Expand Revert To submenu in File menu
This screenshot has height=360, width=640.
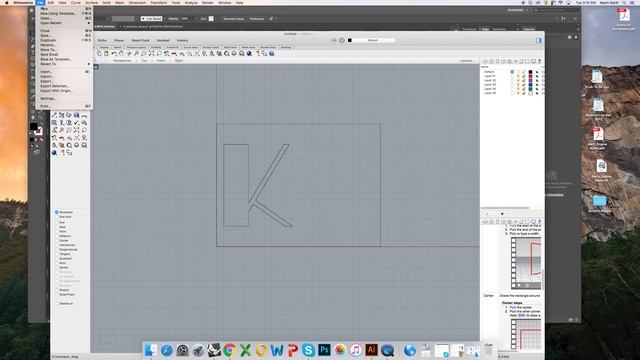(64, 64)
